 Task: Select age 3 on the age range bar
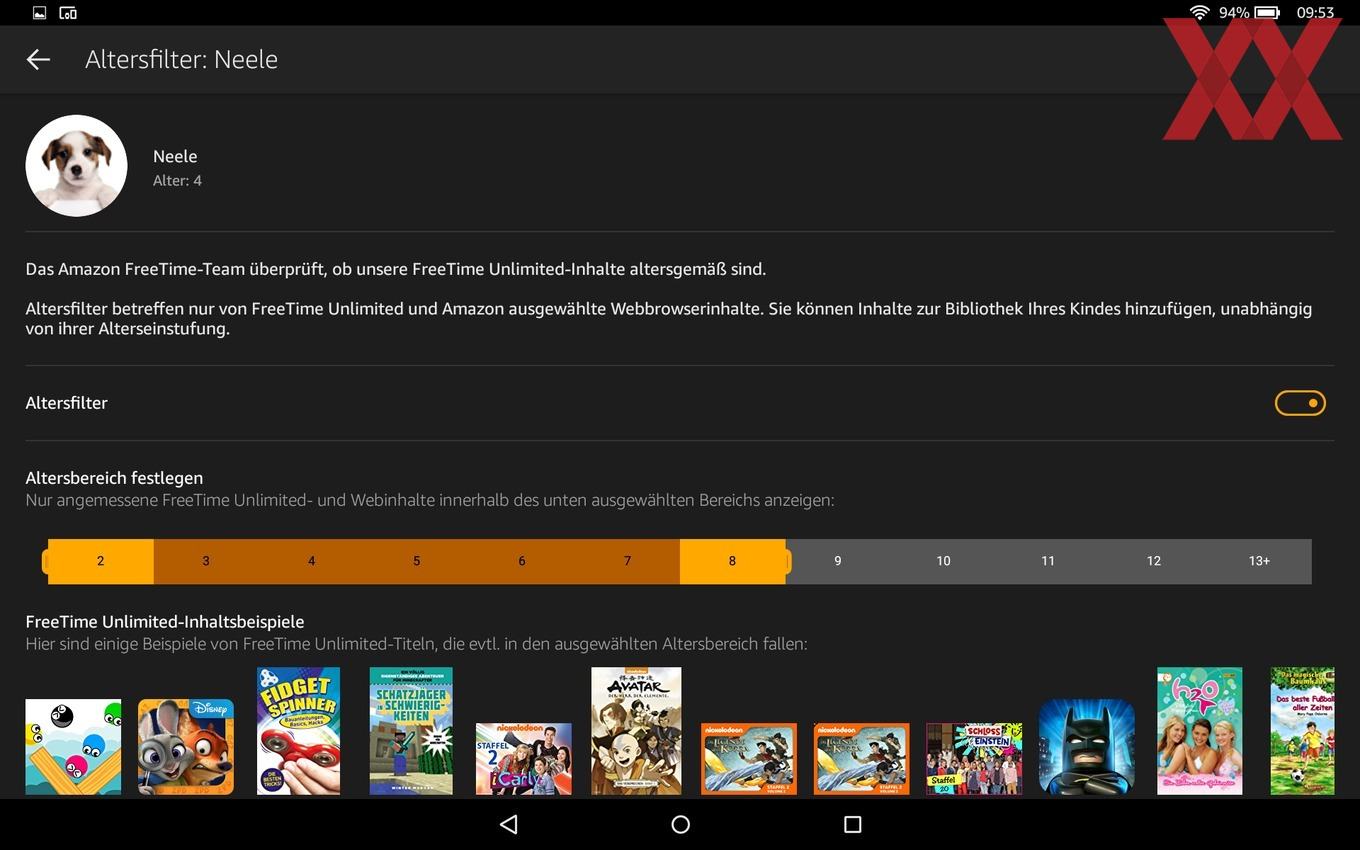coord(206,561)
